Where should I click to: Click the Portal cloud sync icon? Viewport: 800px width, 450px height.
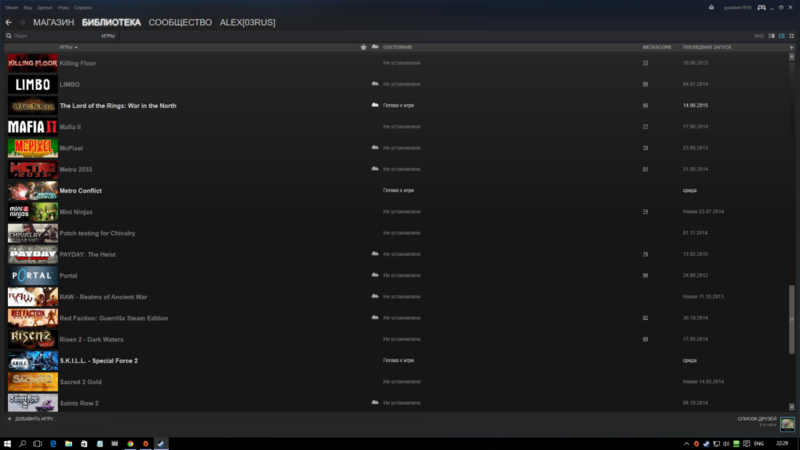click(x=375, y=275)
